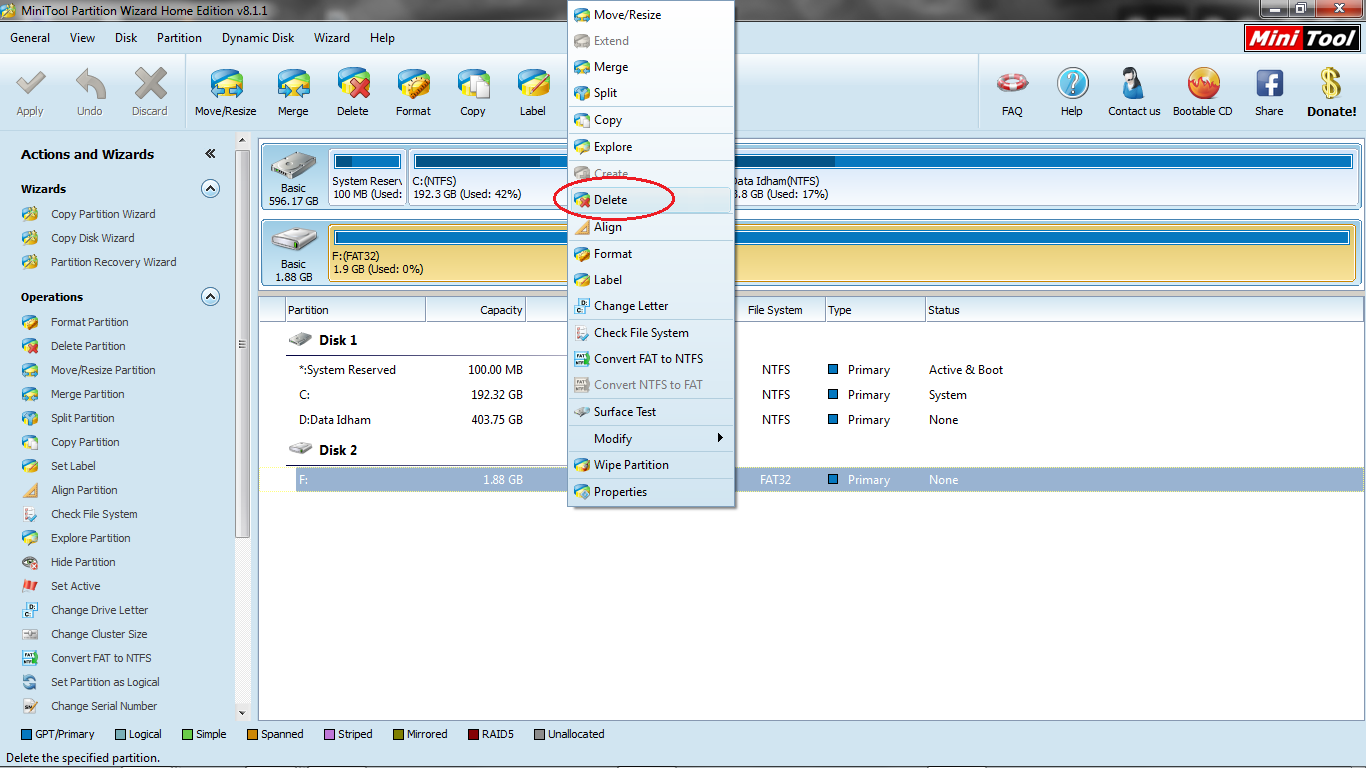
Task: Click the Copy Disk Wizard link
Action: pos(93,238)
